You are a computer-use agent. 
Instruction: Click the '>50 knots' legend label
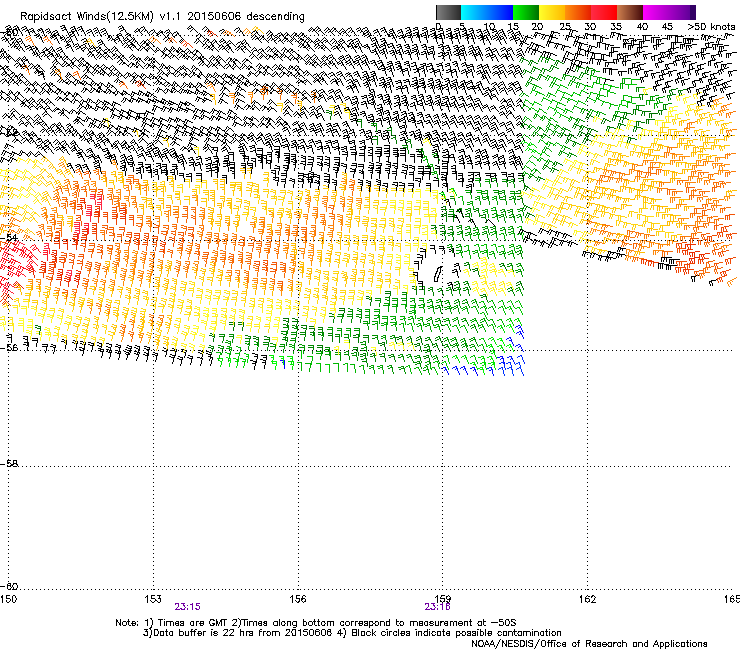point(711,26)
